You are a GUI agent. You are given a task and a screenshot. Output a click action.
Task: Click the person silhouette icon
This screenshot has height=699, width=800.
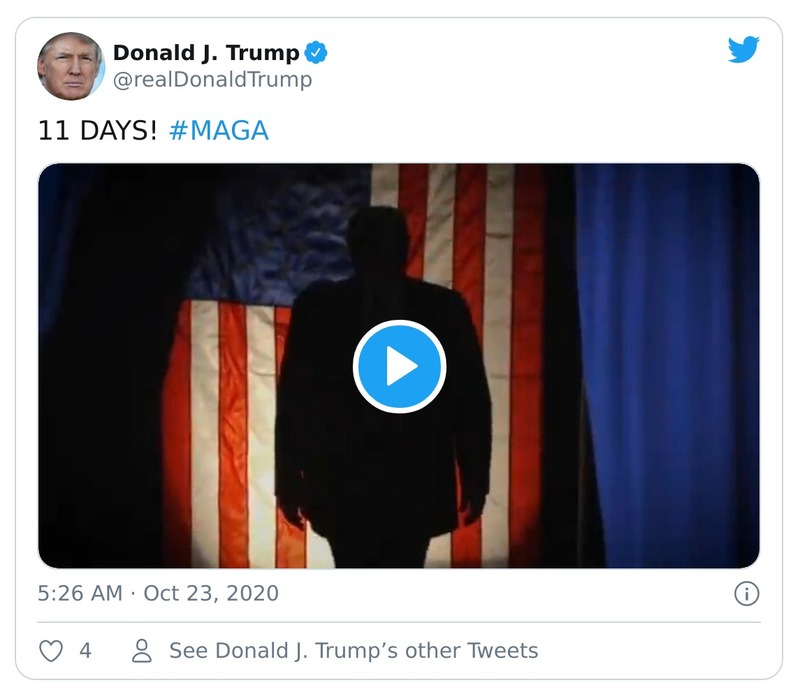[140, 650]
